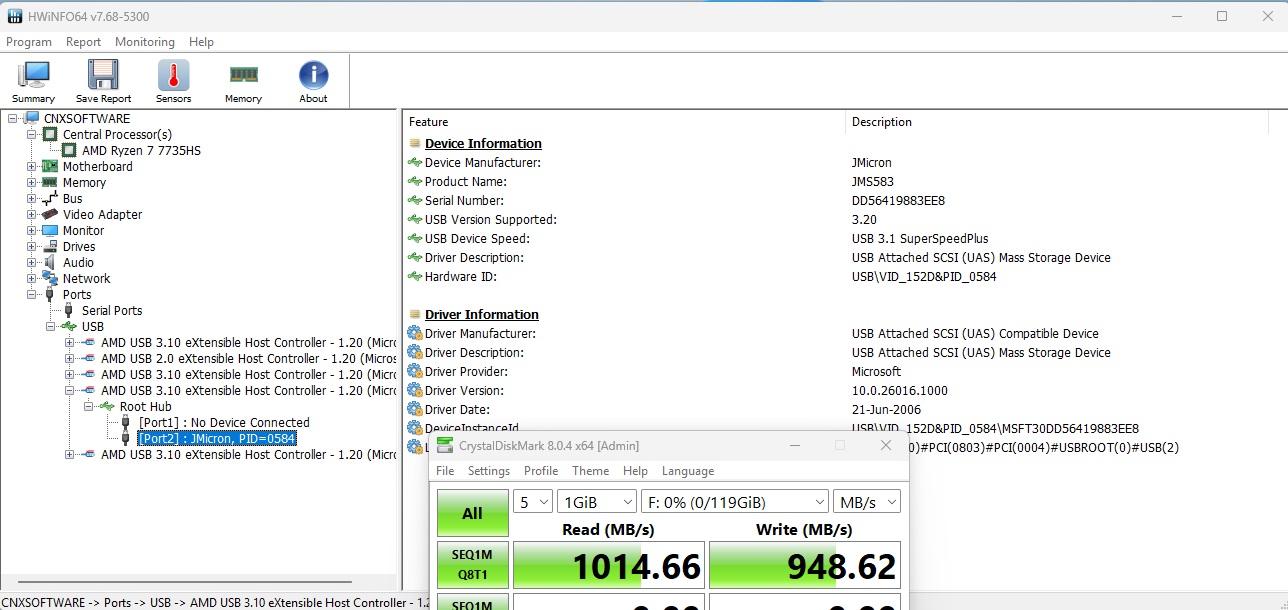The height and width of the screenshot is (610, 1288).
Task: Expand the AMD USB 2.0 Host Controller node
Action: pyautogui.click(x=69, y=359)
